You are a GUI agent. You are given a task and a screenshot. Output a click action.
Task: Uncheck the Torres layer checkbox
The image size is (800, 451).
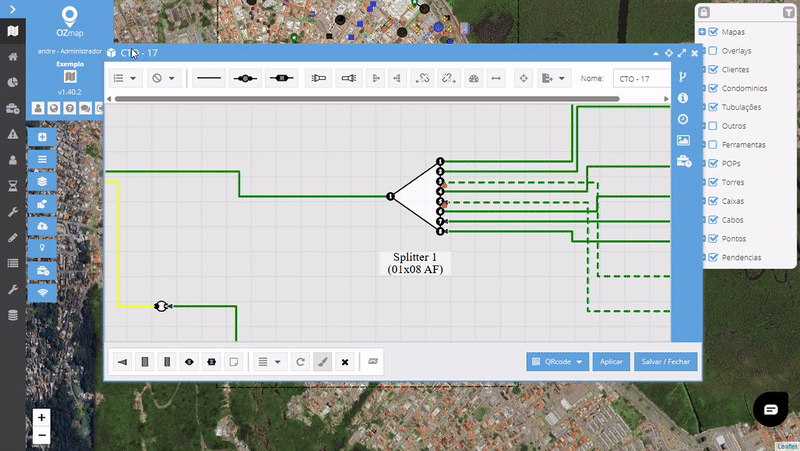713,182
